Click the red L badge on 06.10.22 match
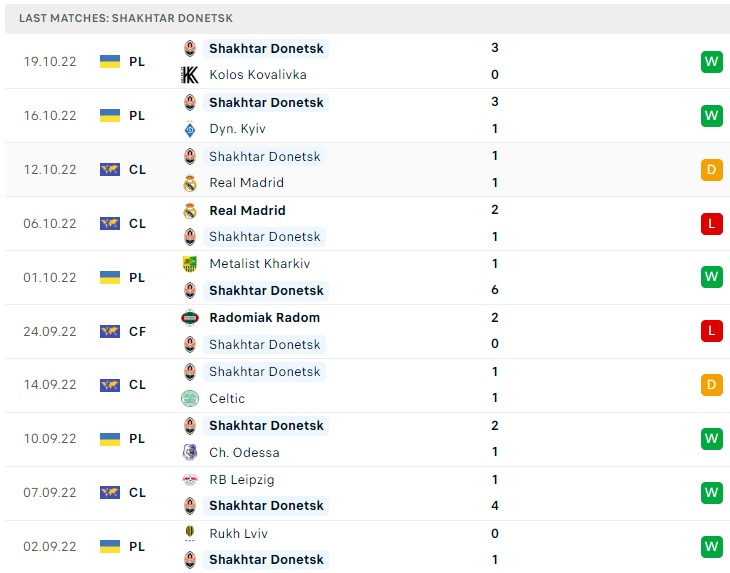The height and width of the screenshot is (573, 730). (711, 223)
